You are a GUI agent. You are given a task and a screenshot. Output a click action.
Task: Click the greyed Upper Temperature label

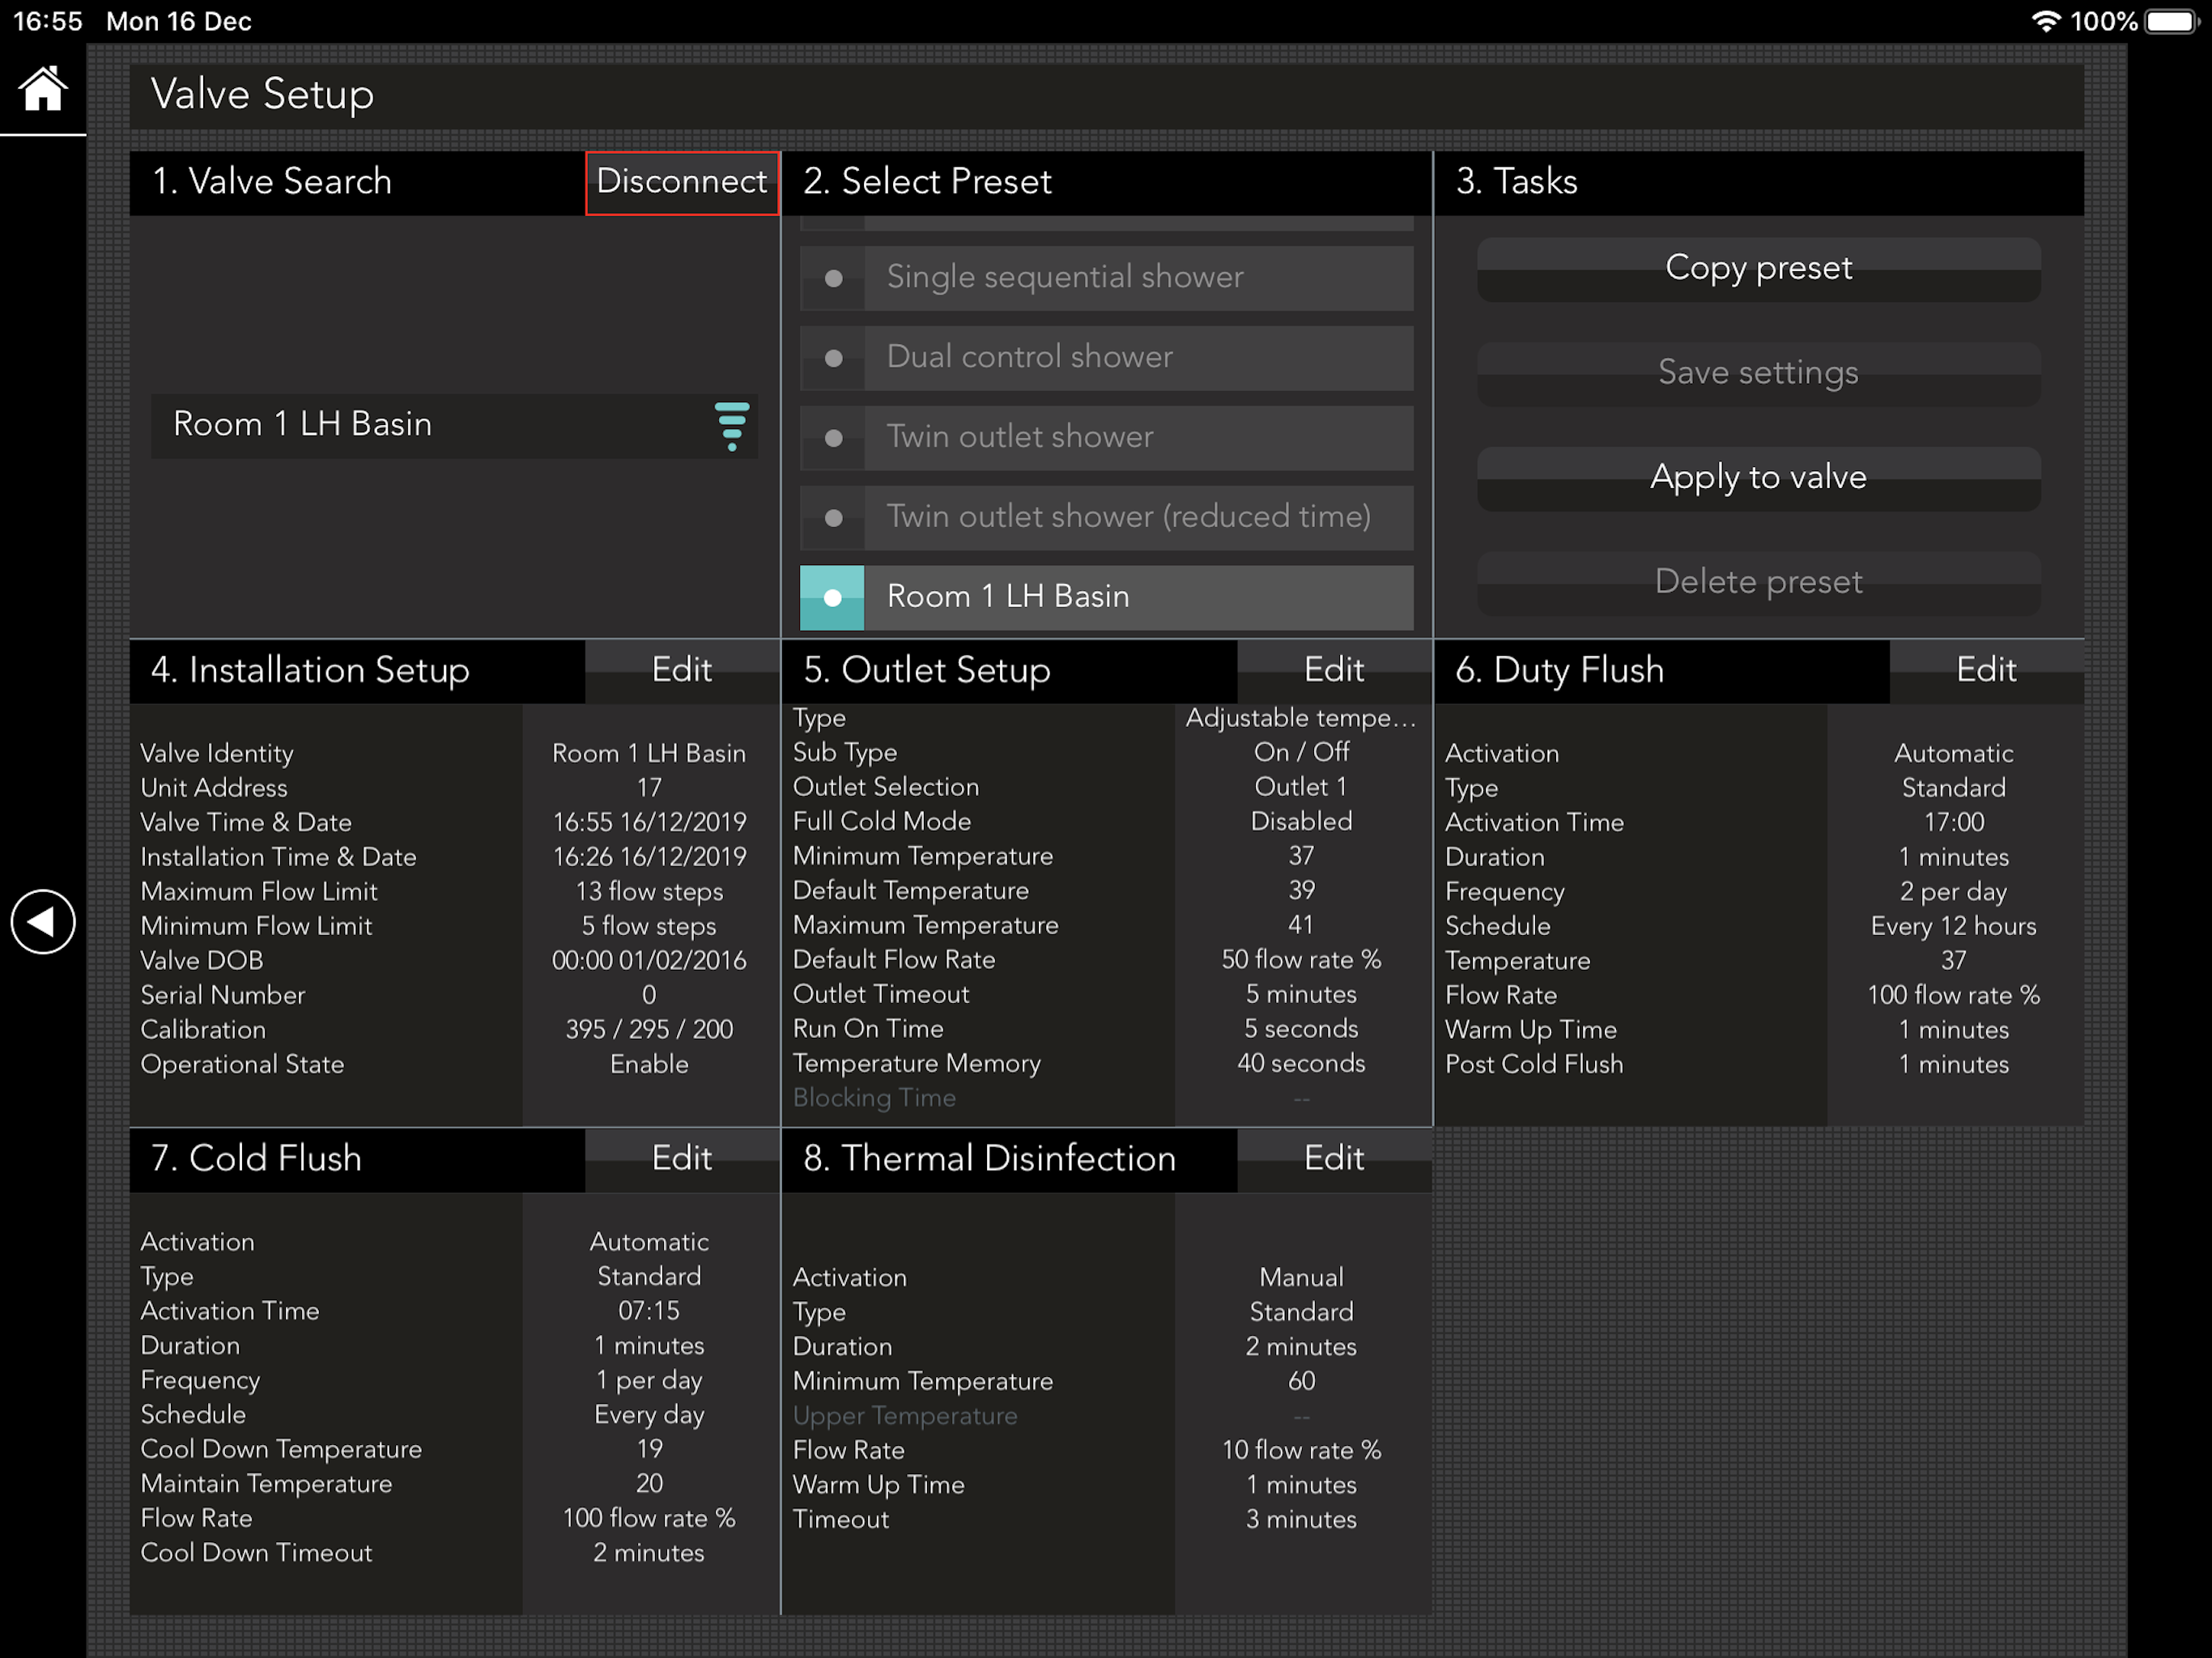905,1416
